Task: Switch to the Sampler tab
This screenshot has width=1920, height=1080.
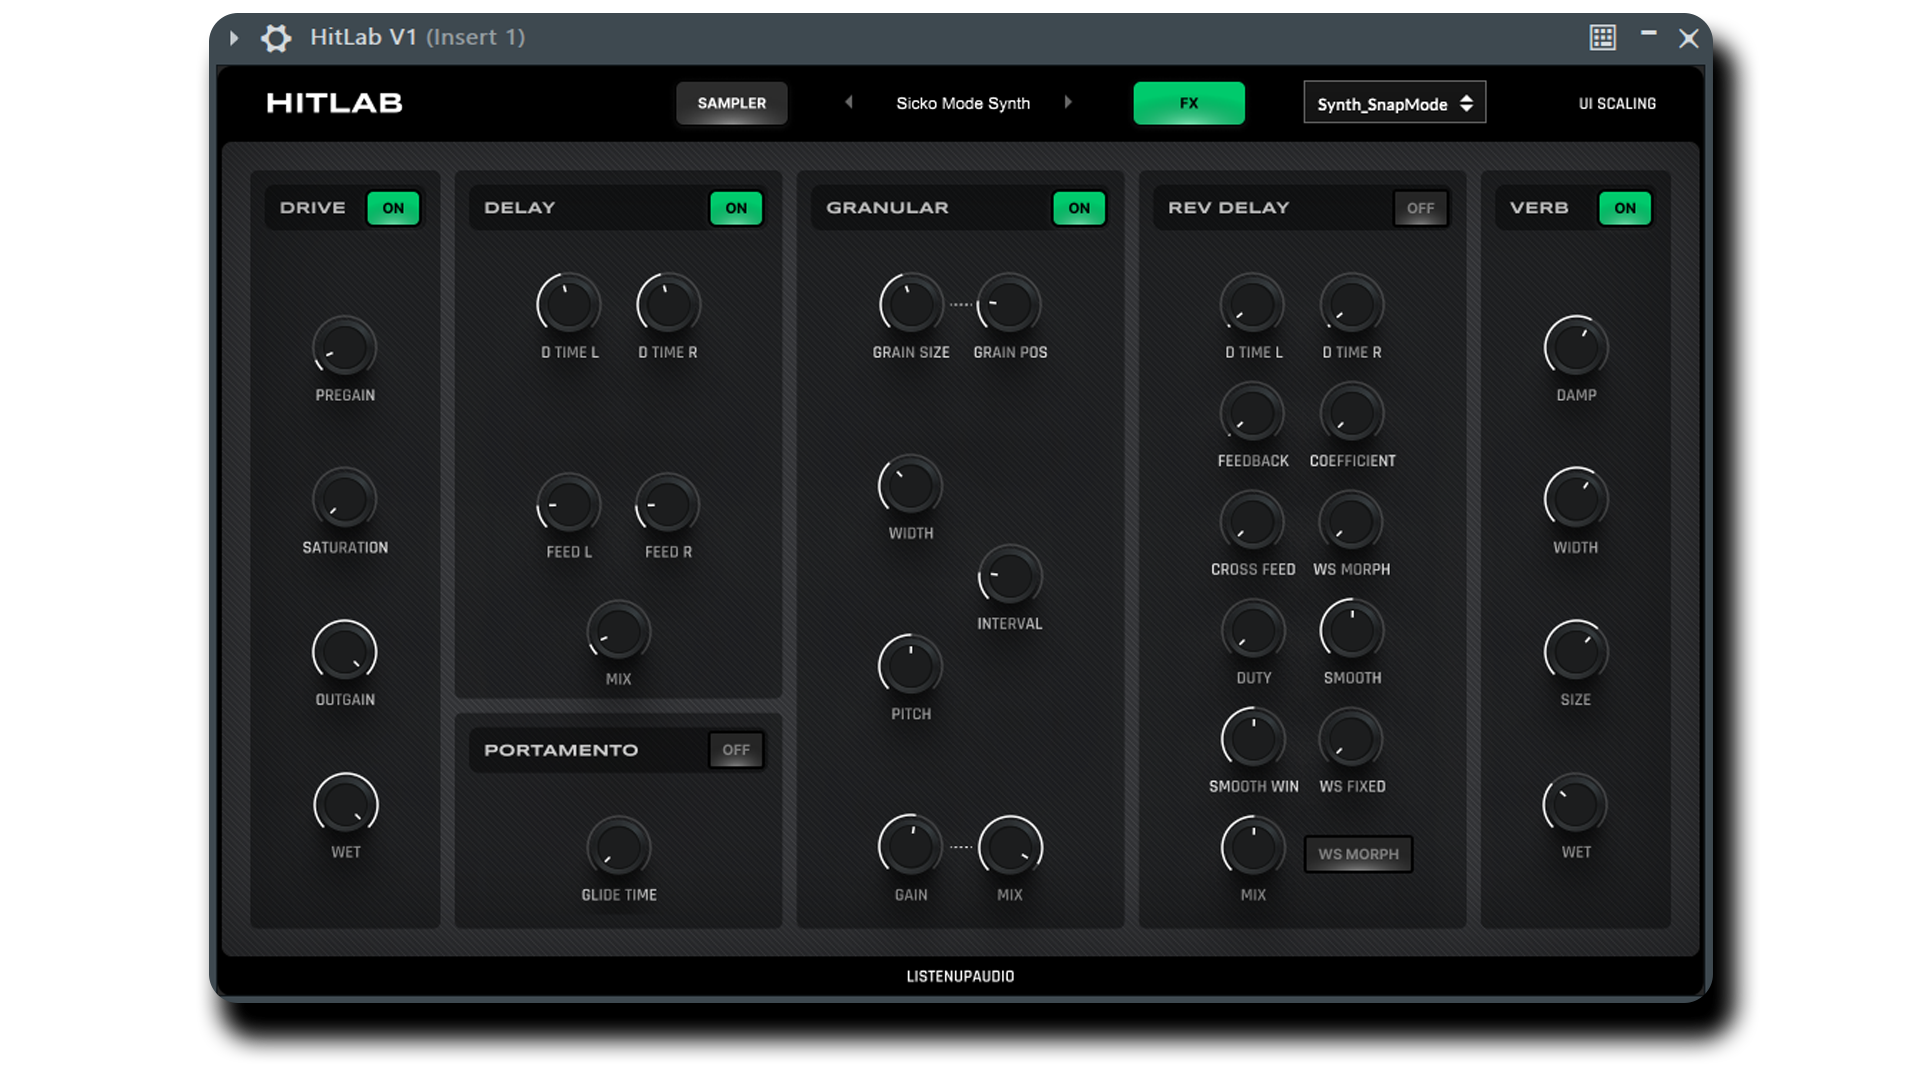Action: 731,103
